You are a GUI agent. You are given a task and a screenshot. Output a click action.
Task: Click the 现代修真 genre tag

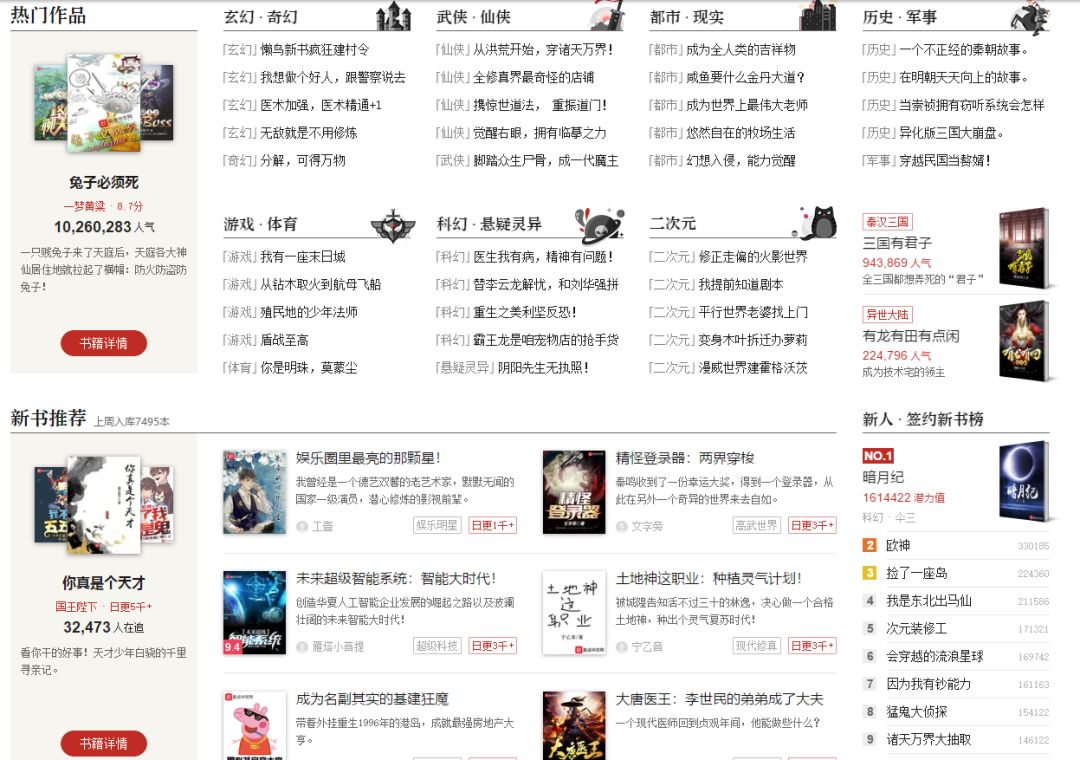tap(756, 646)
